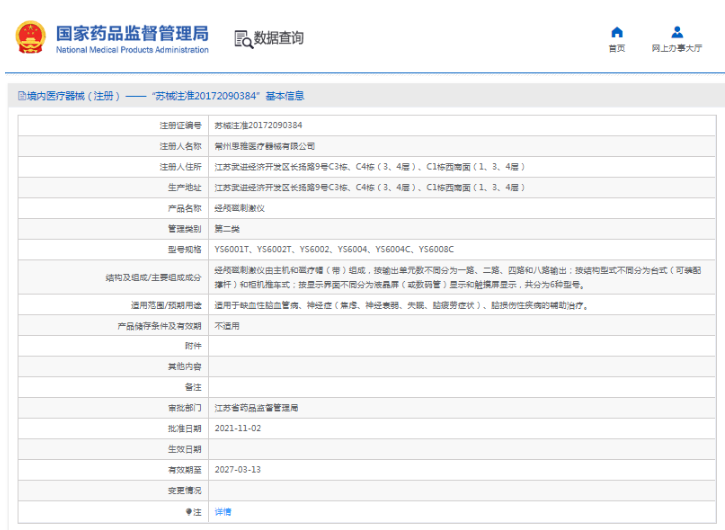Select the structure and composition description text
Image resolution: width=725 pixels, height=530 pixels.
click(458, 277)
